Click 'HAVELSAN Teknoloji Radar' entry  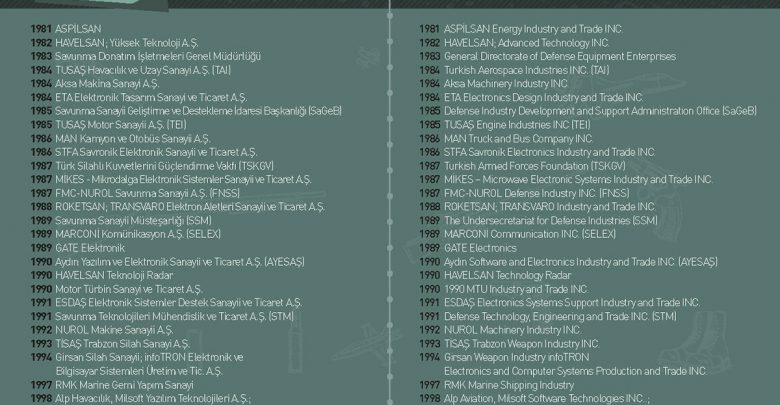point(114,275)
